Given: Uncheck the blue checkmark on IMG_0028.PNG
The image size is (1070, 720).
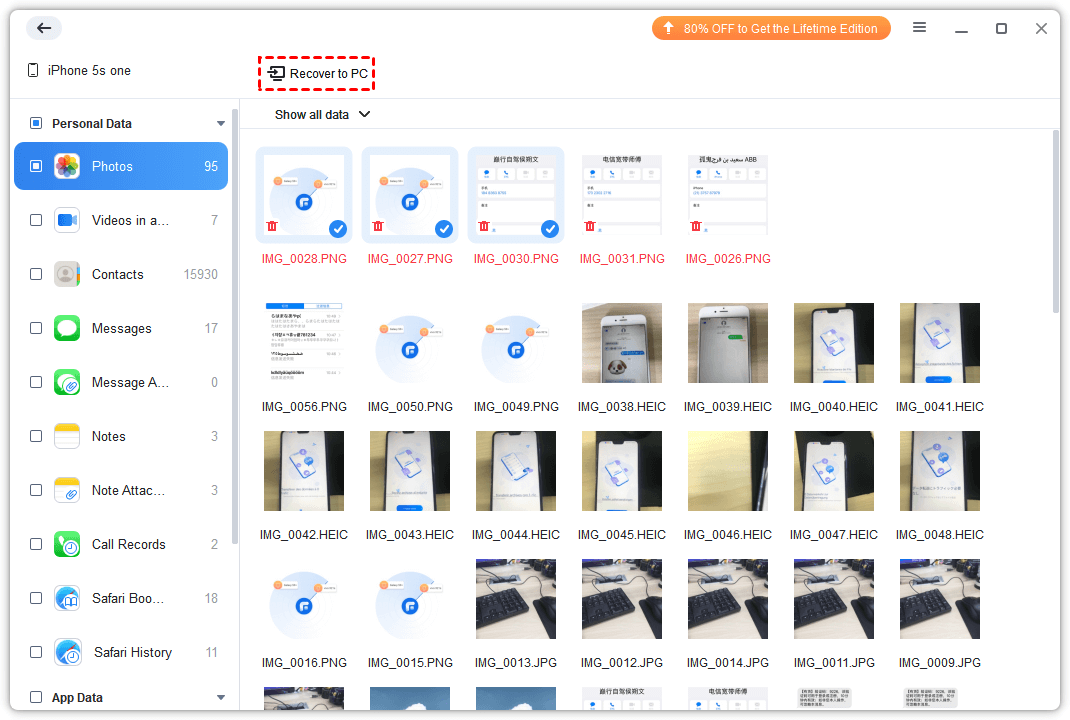Looking at the screenshot, I should tap(338, 229).
